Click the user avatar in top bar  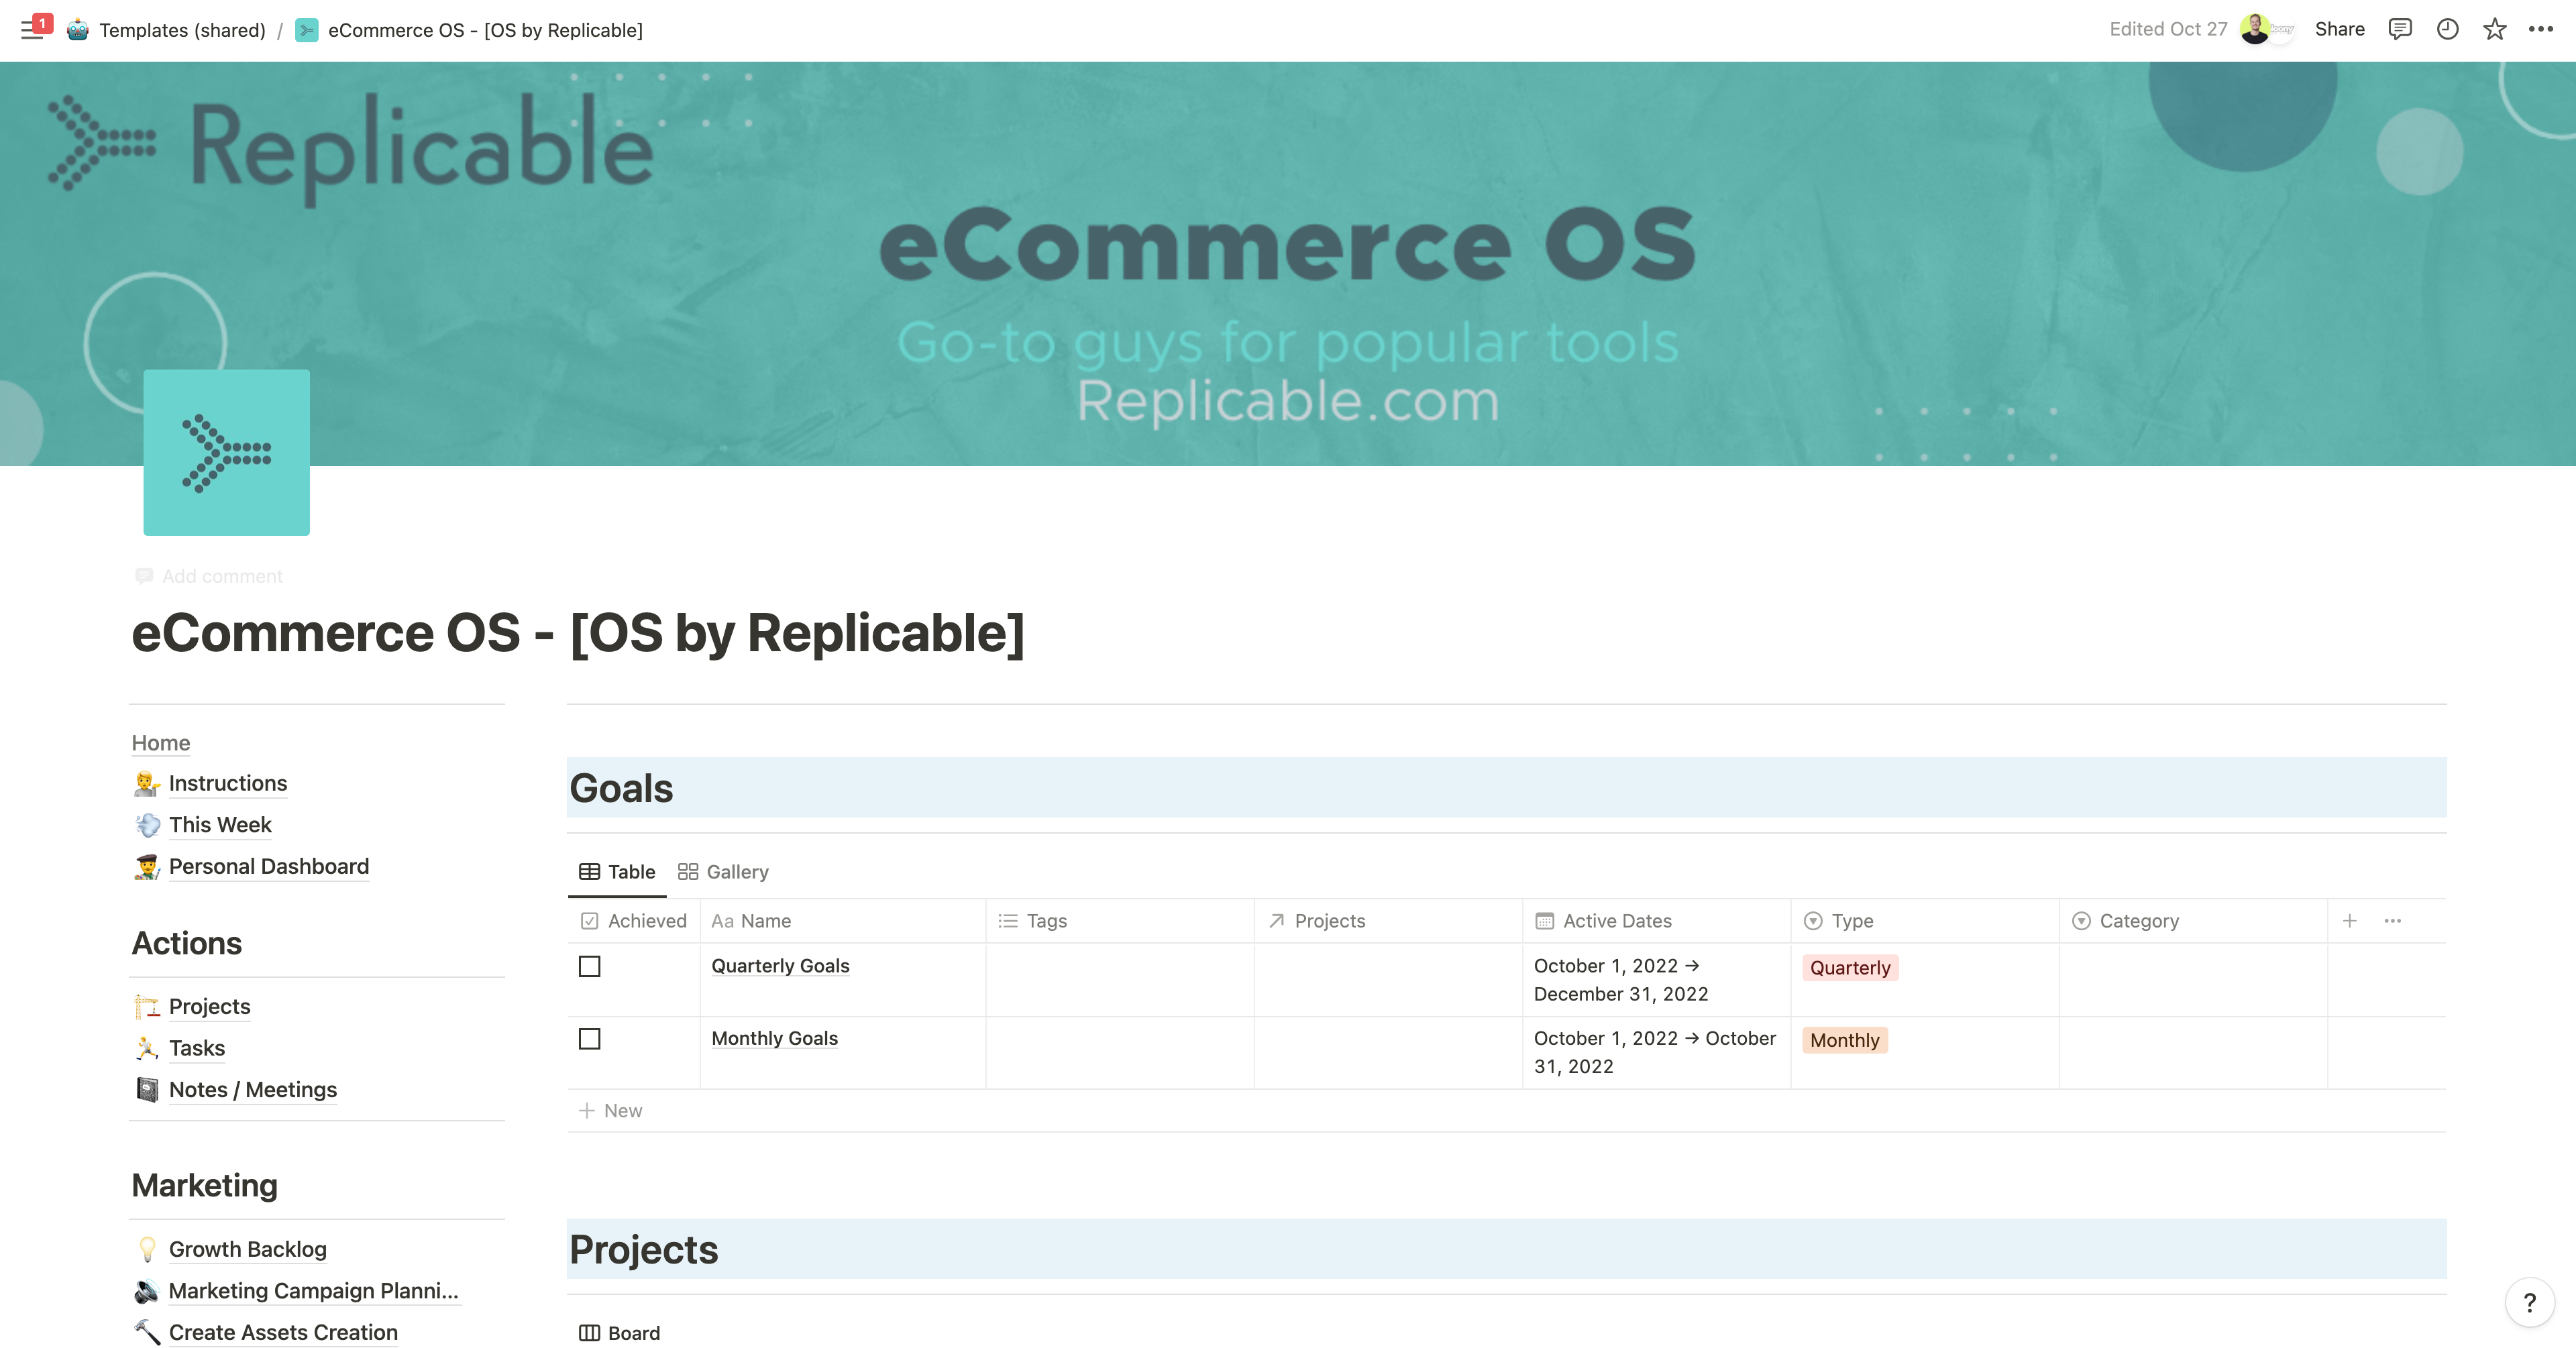pyautogui.click(x=2256, y=29)
